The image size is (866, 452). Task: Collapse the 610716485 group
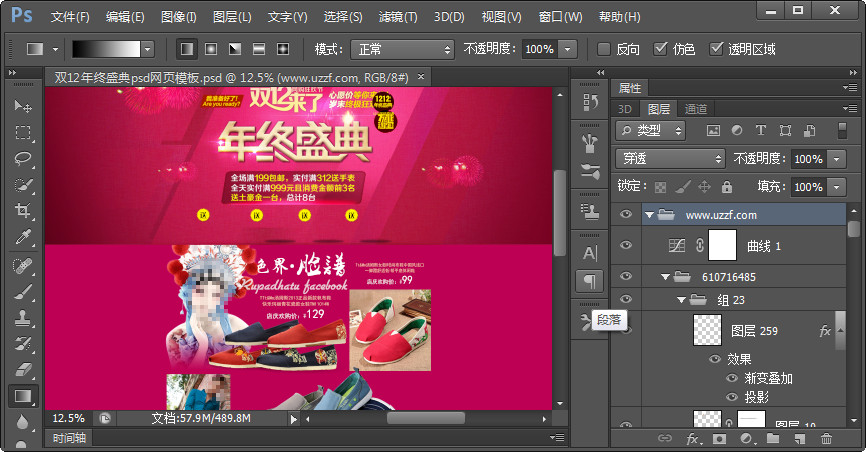coord(666,277)
